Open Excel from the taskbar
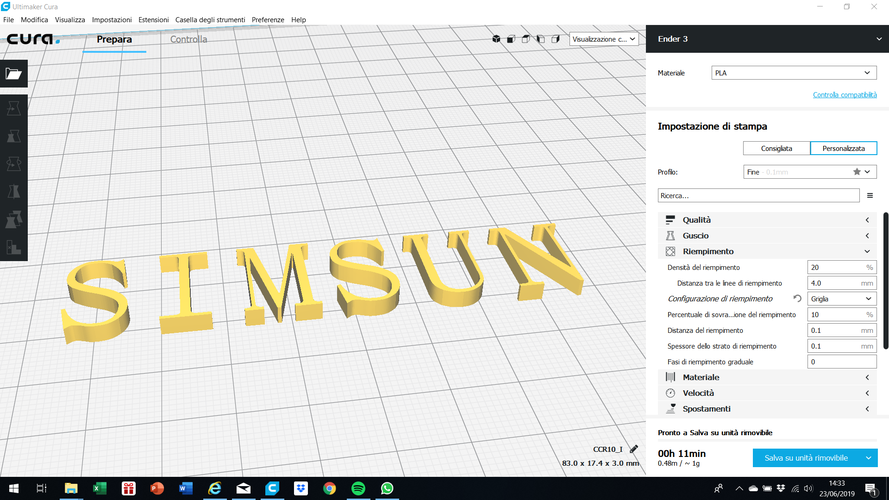The height and width of the screenshot is (500, 889). [100, 488]
